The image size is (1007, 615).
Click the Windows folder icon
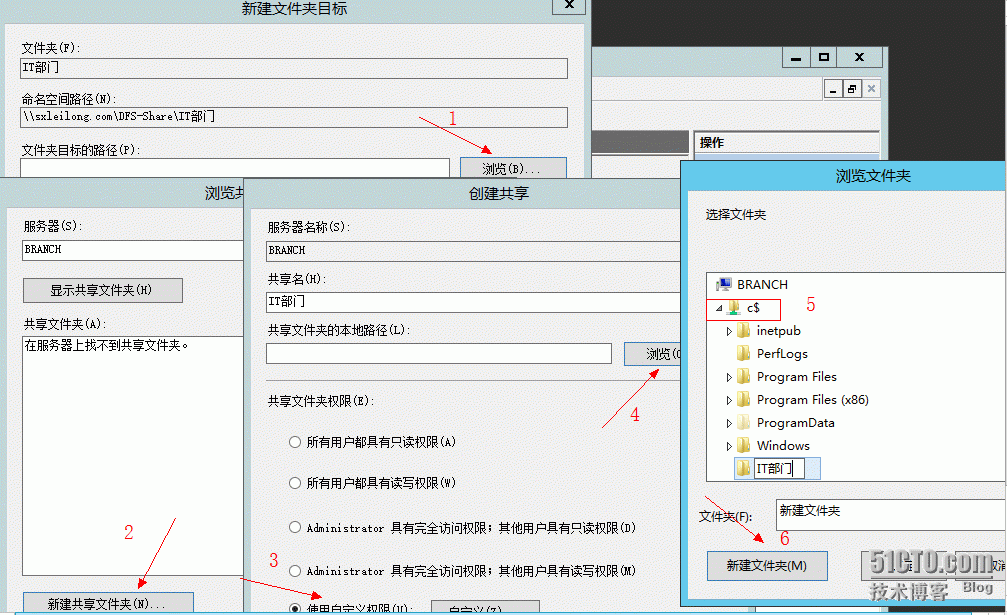coord(743,445)
